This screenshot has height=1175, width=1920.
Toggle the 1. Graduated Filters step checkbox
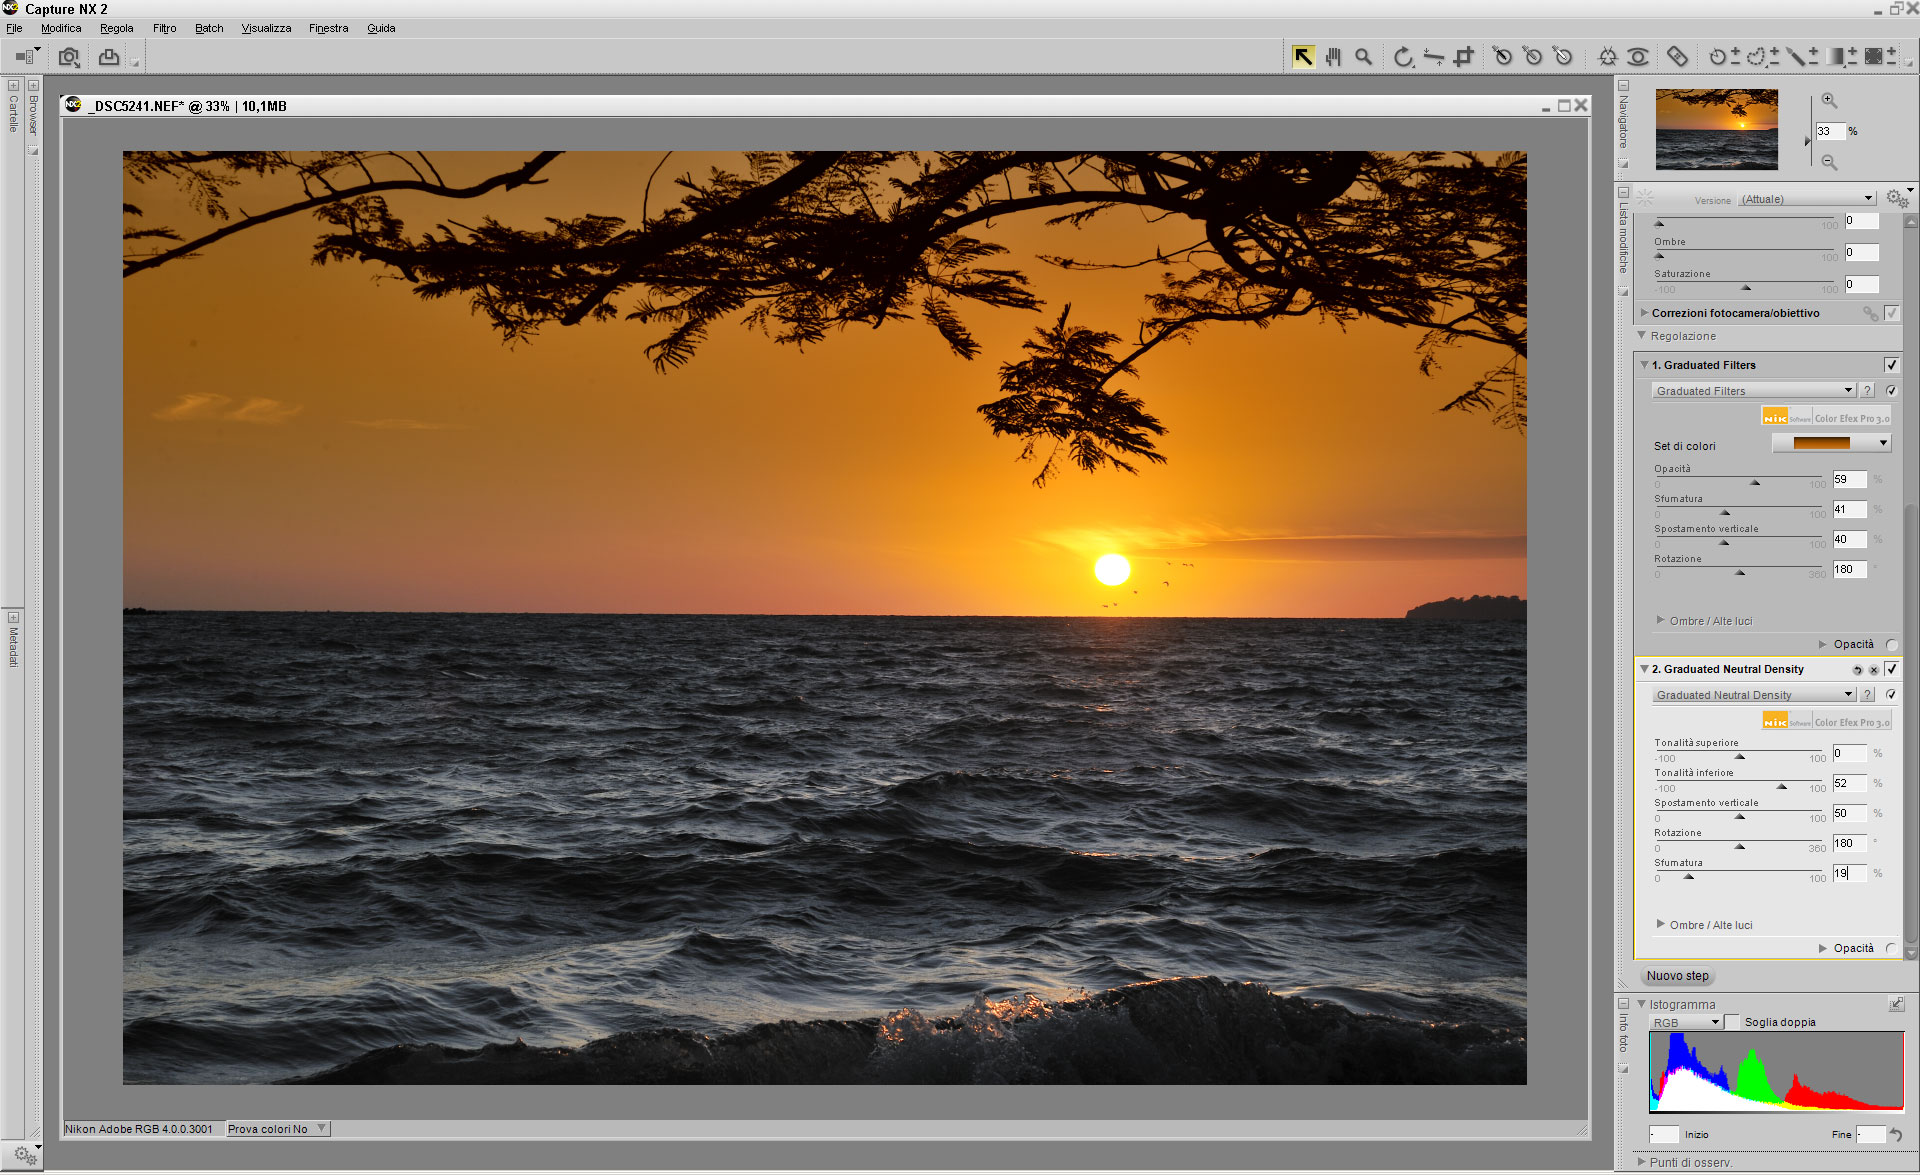coord(1891,365)
